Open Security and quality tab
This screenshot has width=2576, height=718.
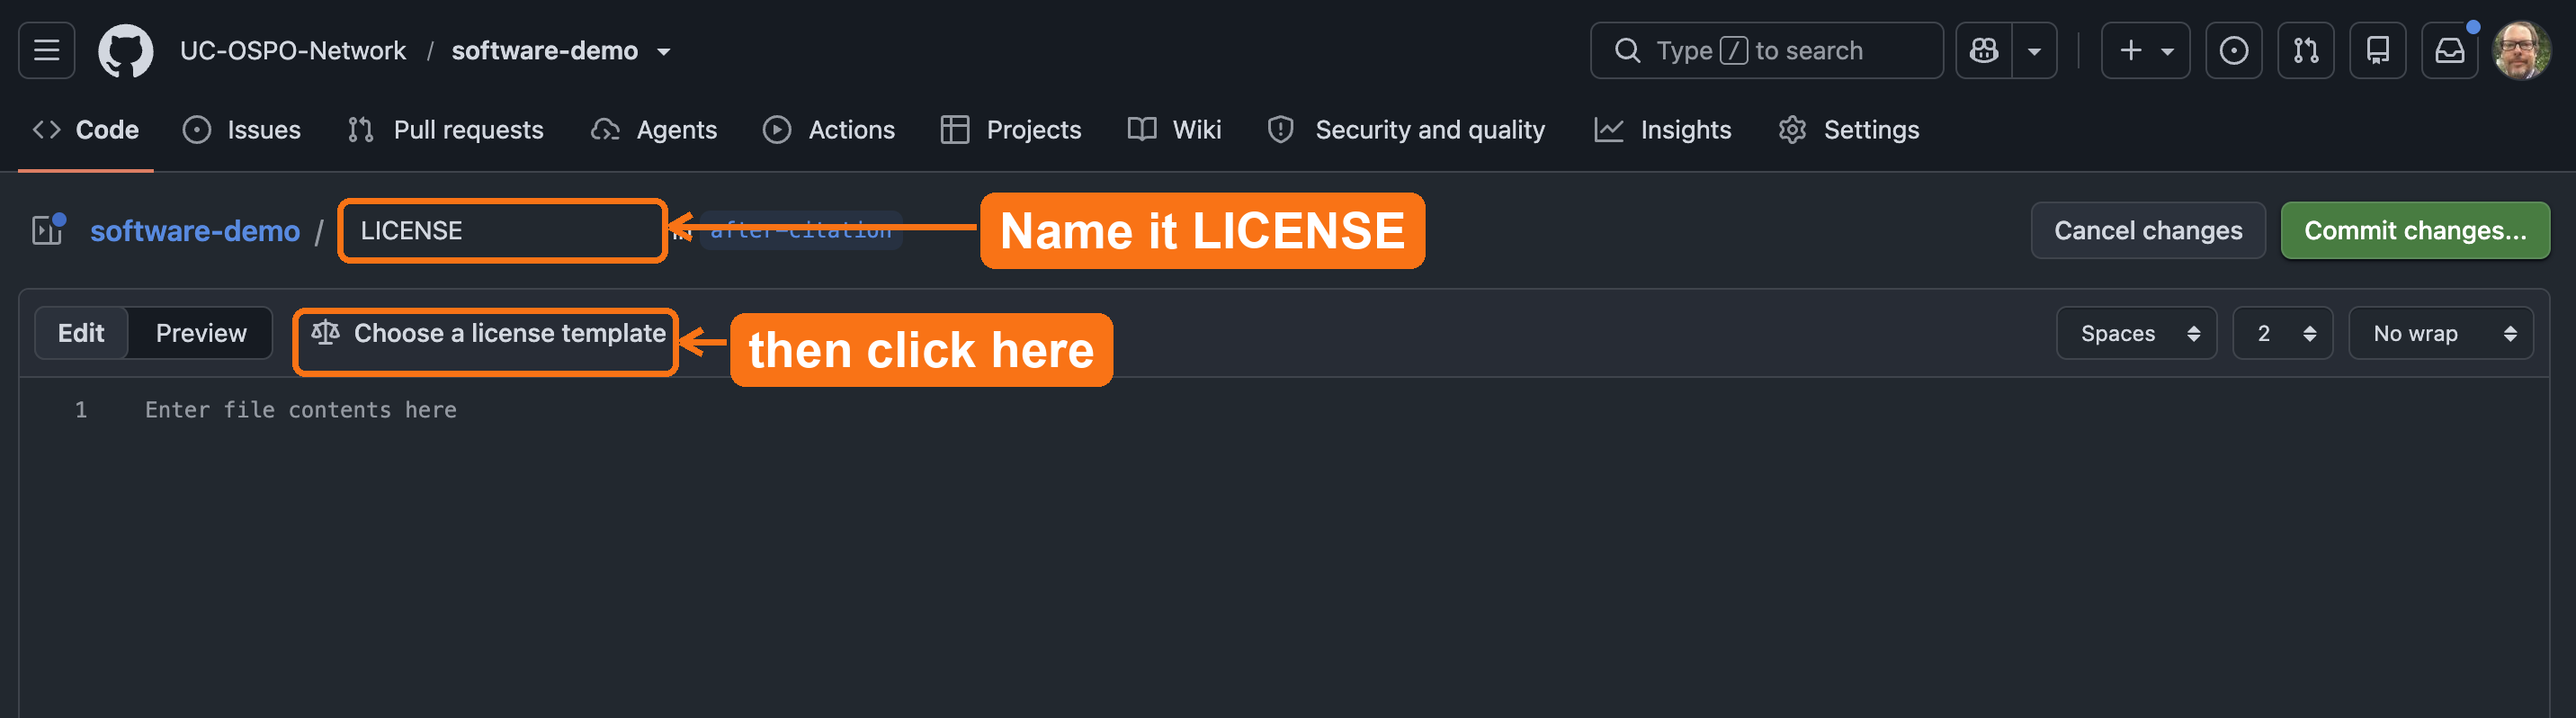pyautogui.click(x=1406, y=130)
